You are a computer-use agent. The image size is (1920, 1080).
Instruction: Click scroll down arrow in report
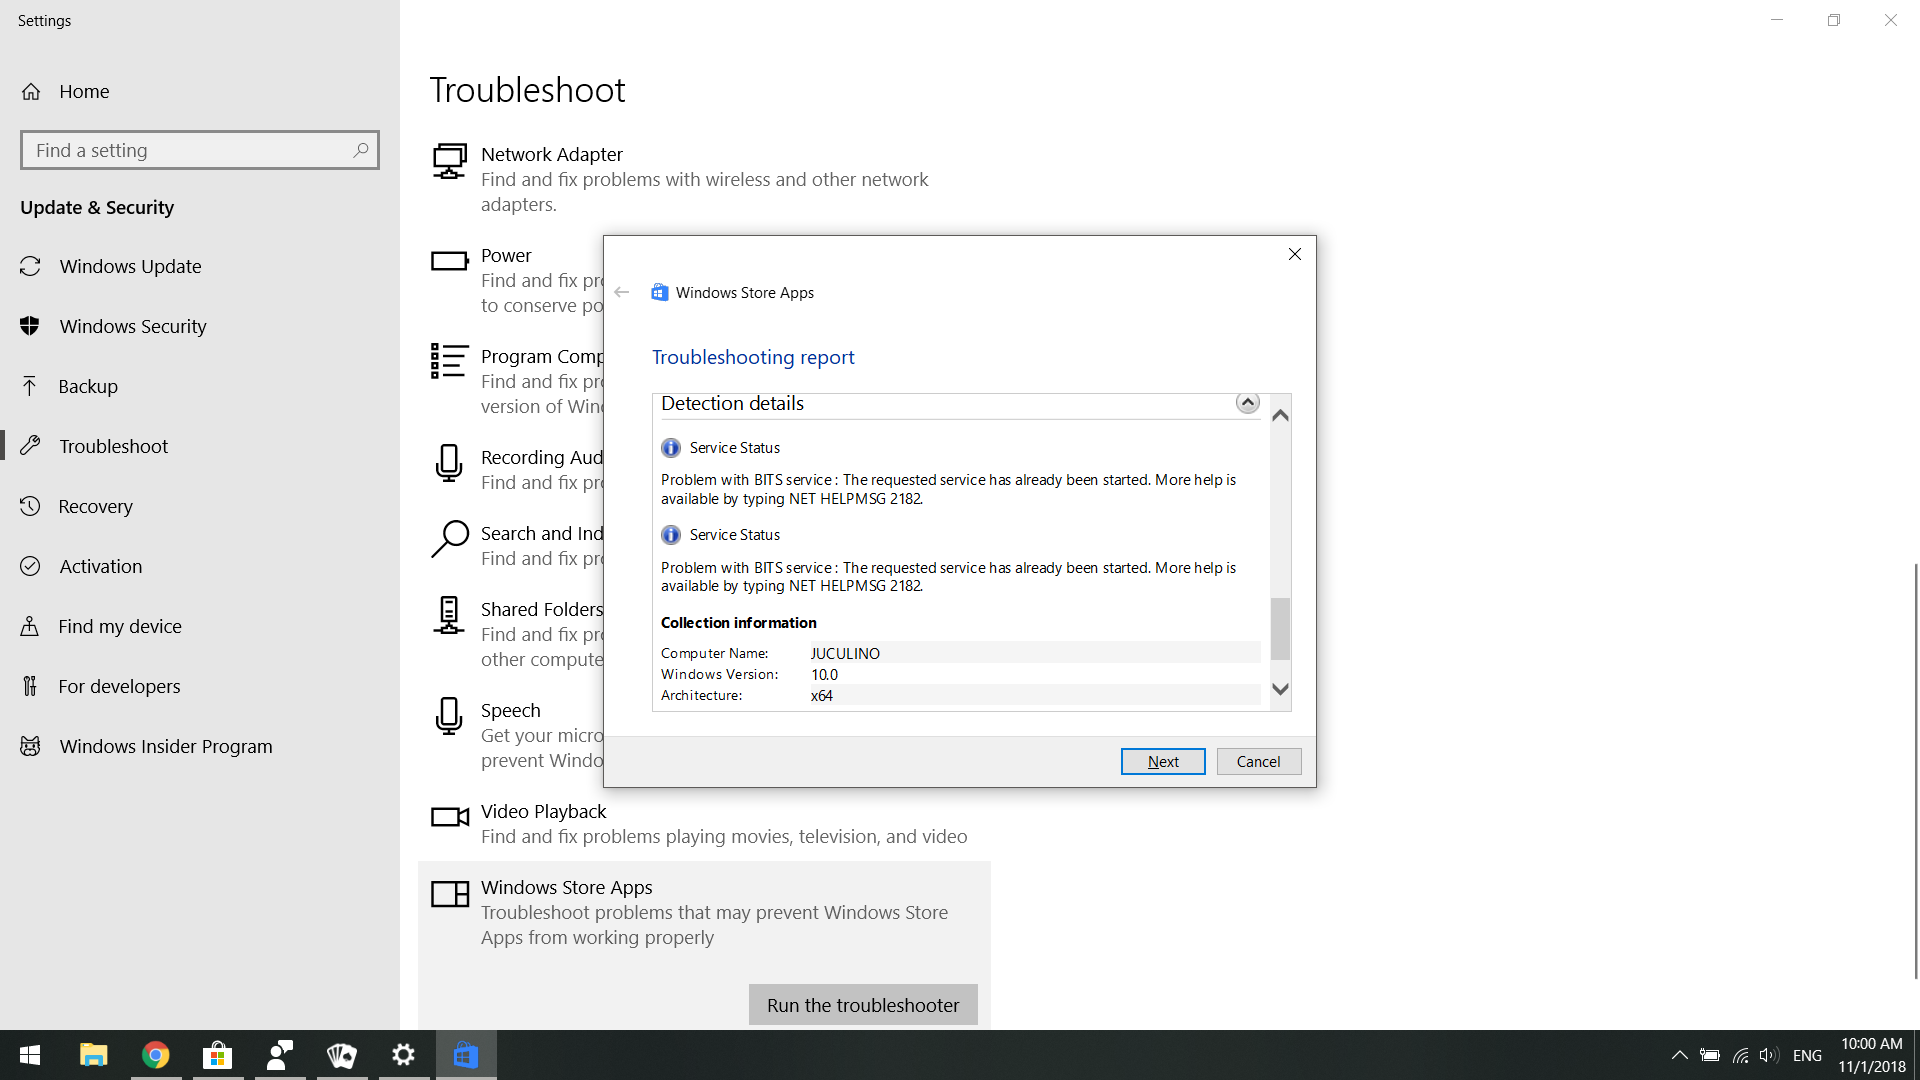(1280, 689)
